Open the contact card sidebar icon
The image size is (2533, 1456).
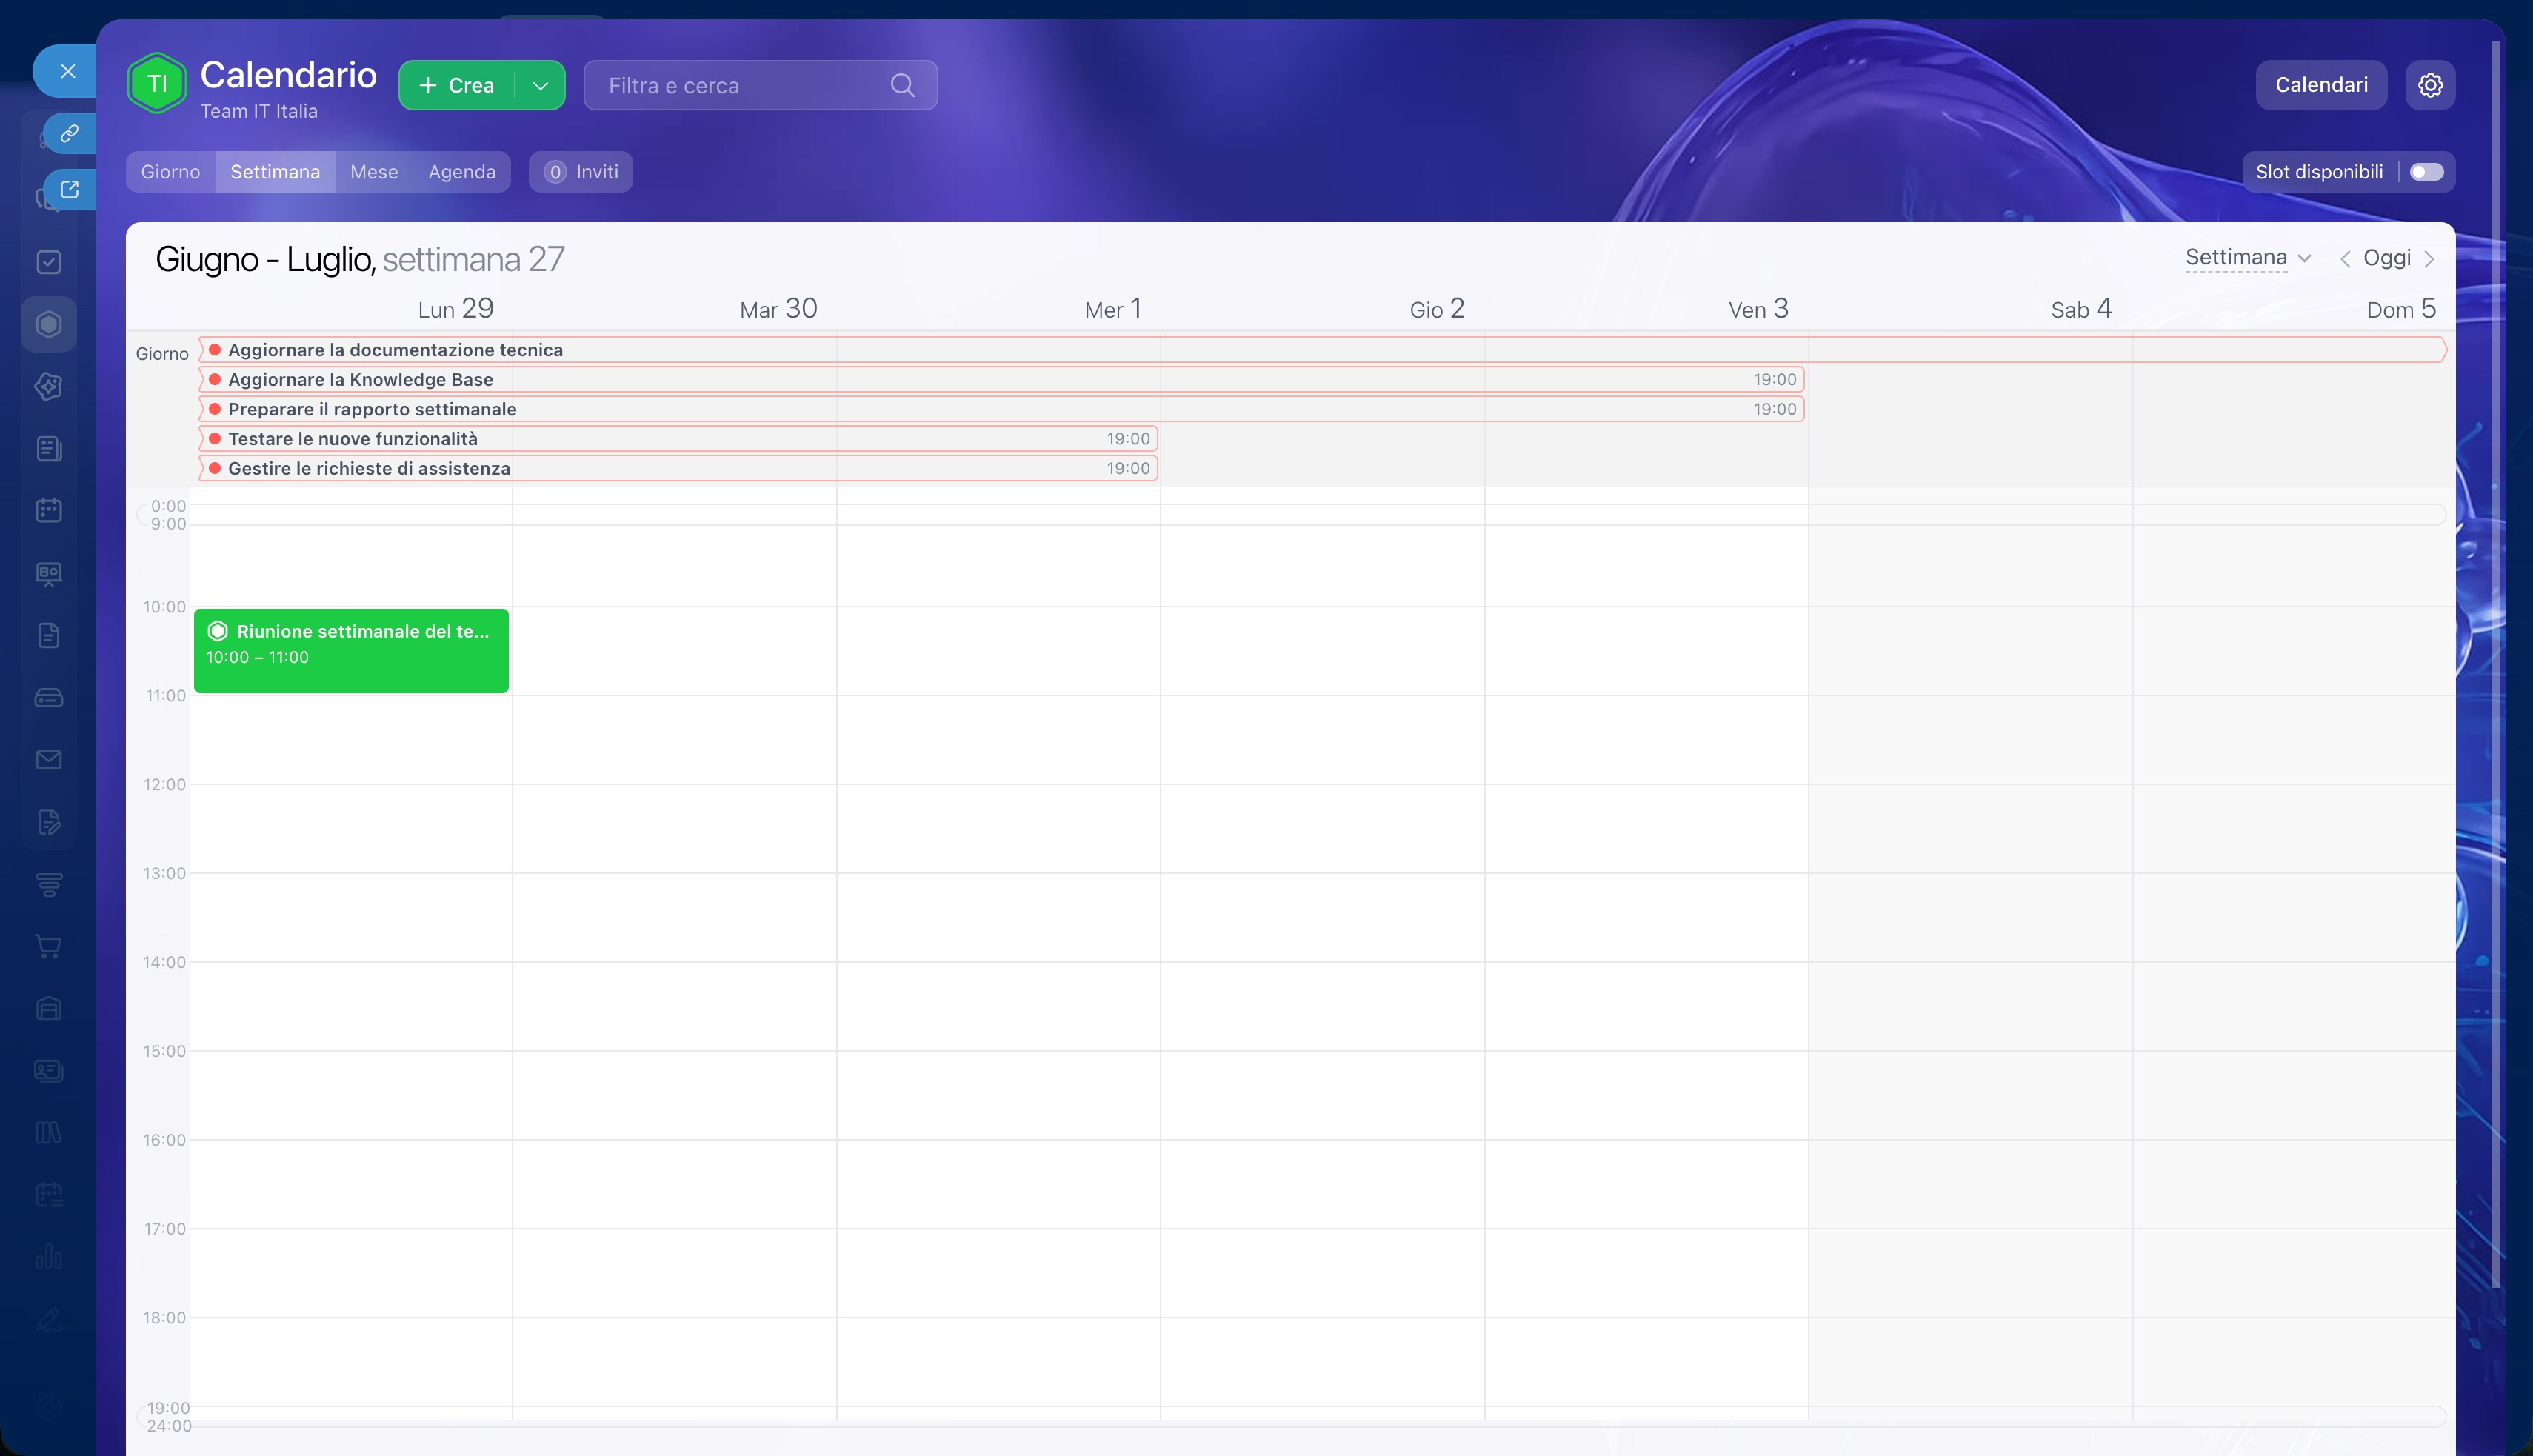click(49, 1071)
